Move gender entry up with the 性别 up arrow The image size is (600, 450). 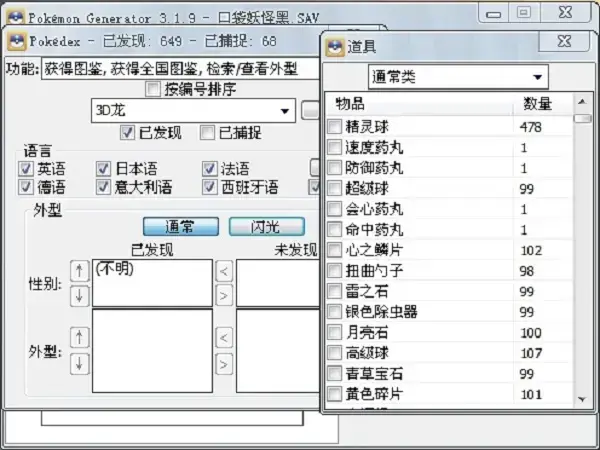(80, 271)
